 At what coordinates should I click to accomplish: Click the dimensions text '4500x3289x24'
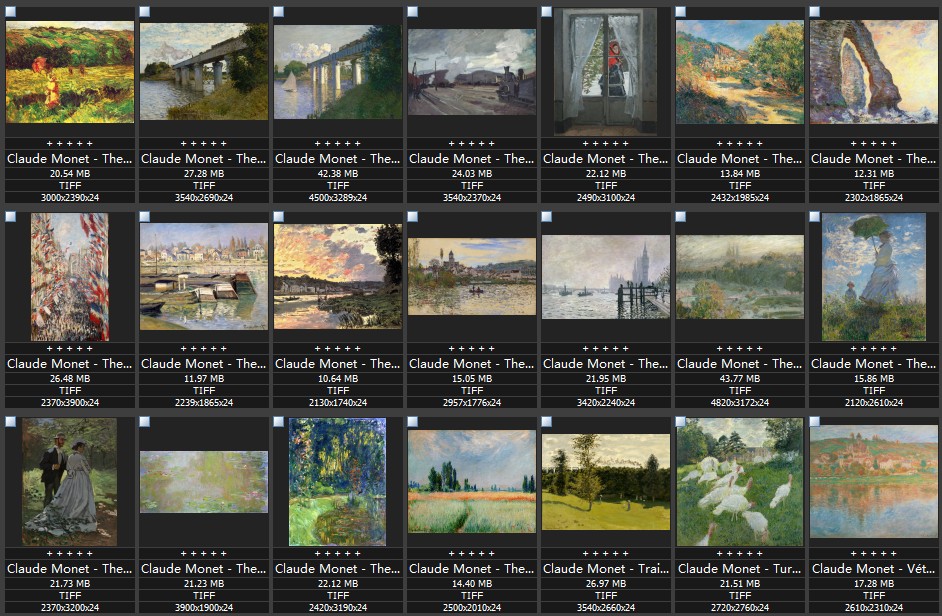click(x=338, y=197)
